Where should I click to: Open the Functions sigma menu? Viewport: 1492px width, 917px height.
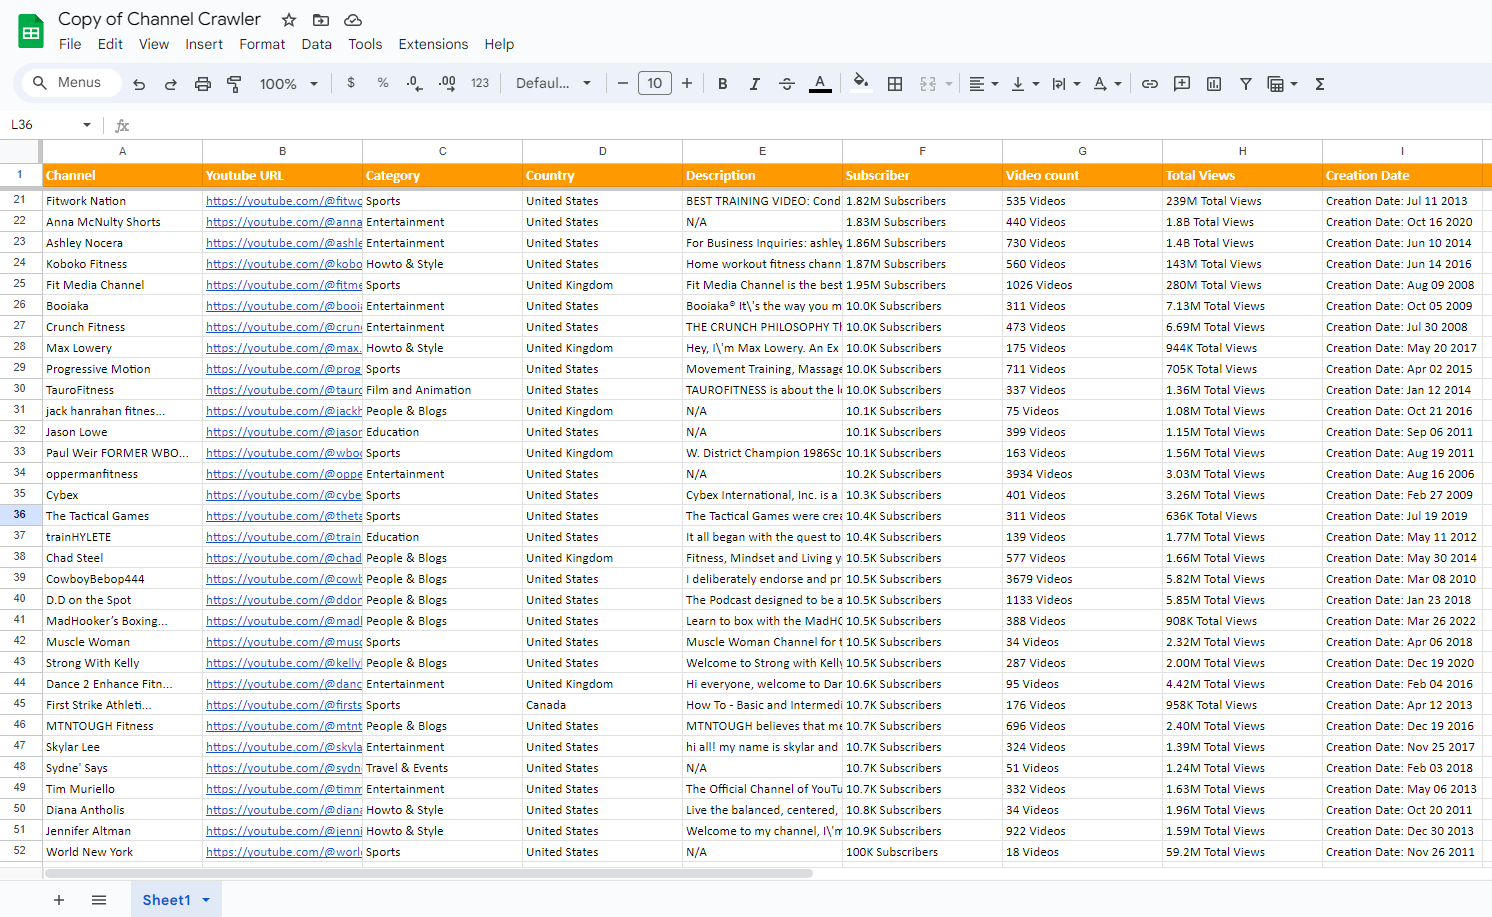coord(1320,84)
